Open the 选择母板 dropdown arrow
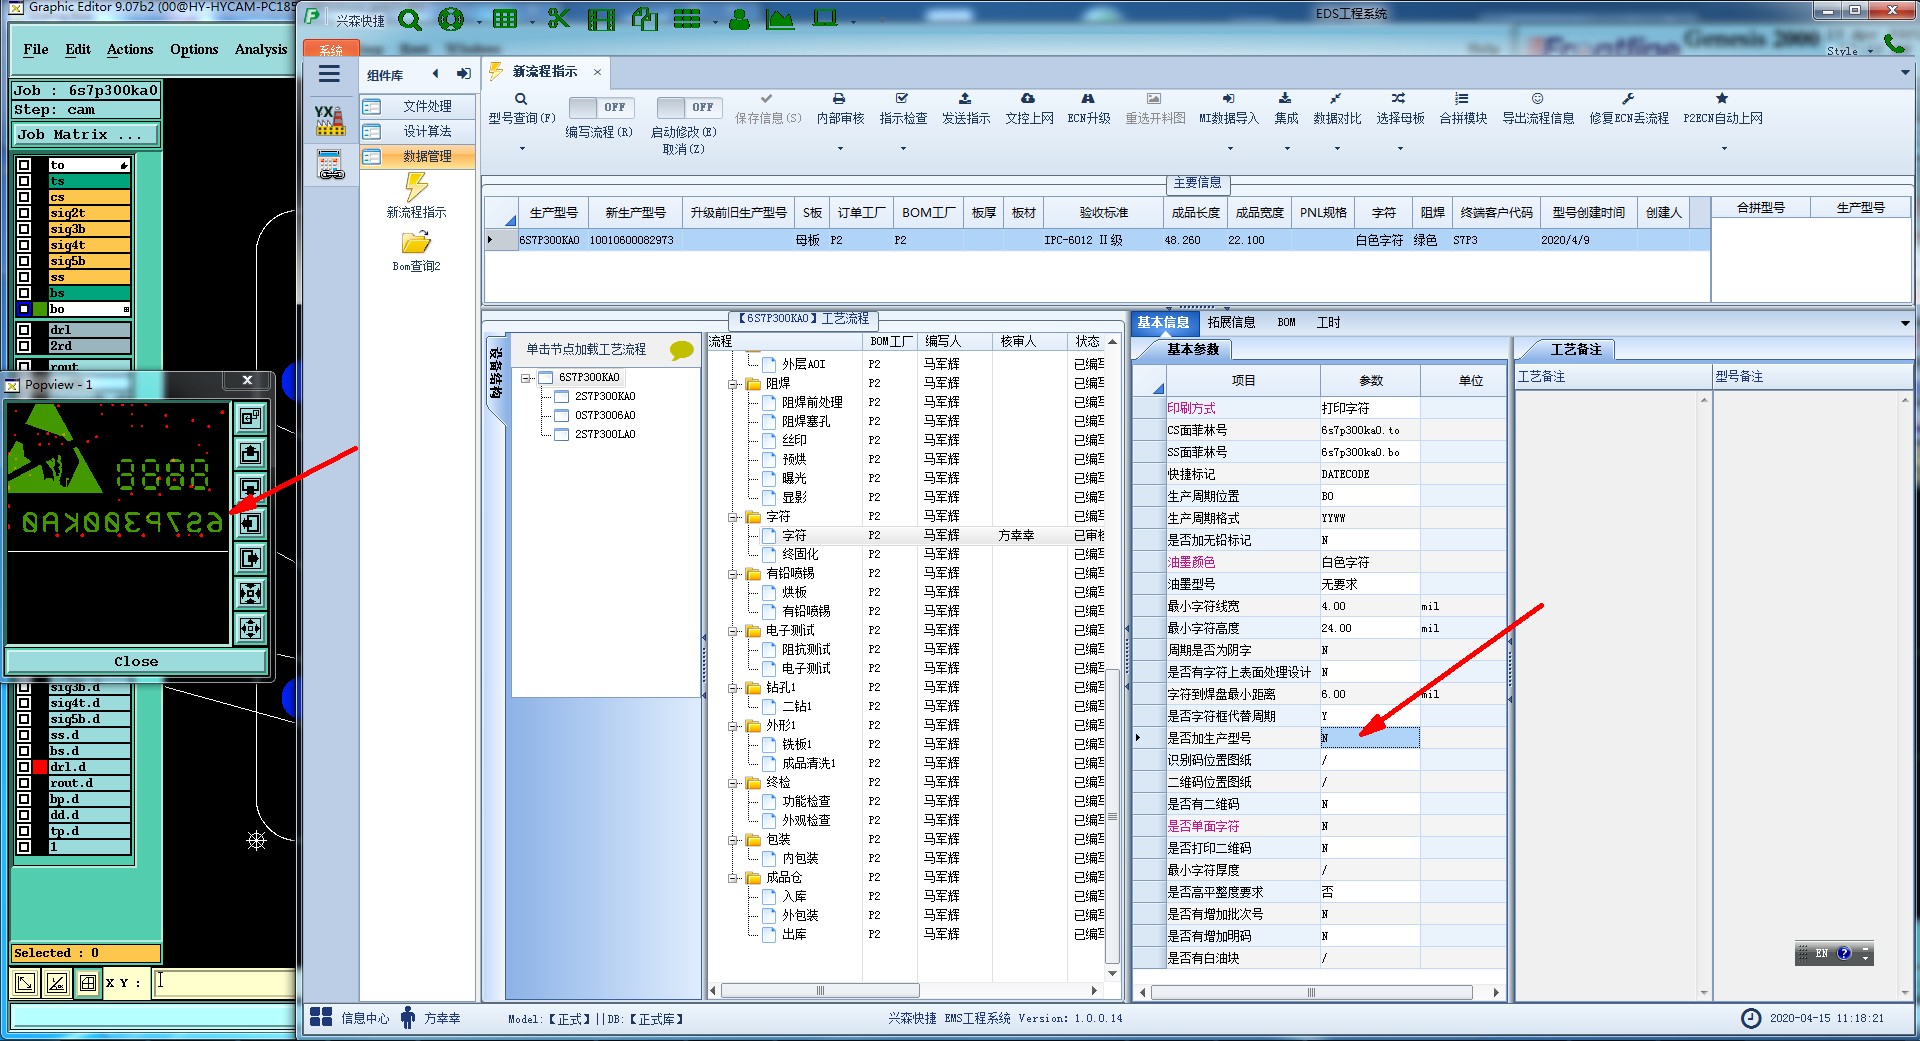Screen dimensions: 1920x1041 [1400, 149]
